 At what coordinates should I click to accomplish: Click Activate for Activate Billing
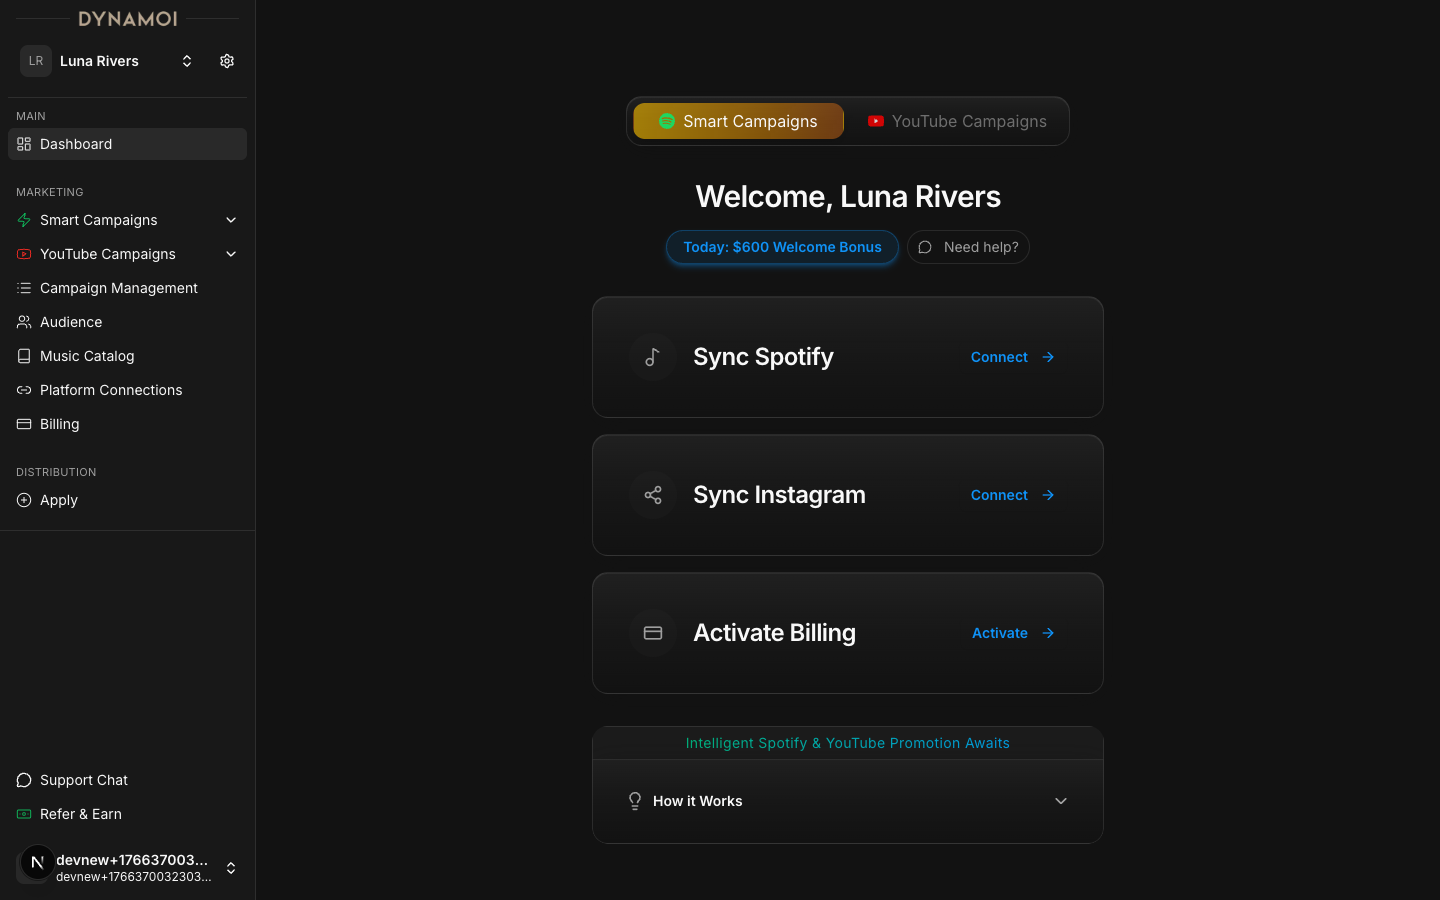point(1013,633)
